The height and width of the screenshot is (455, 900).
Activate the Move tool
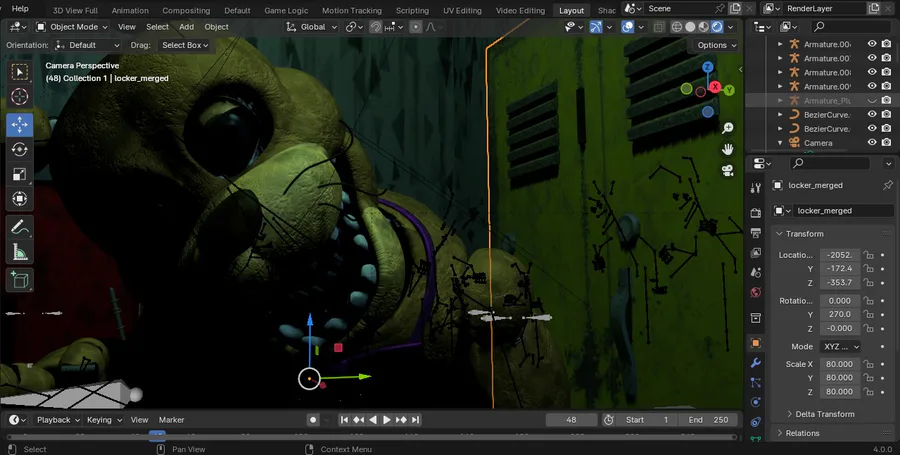click(20, 125)
